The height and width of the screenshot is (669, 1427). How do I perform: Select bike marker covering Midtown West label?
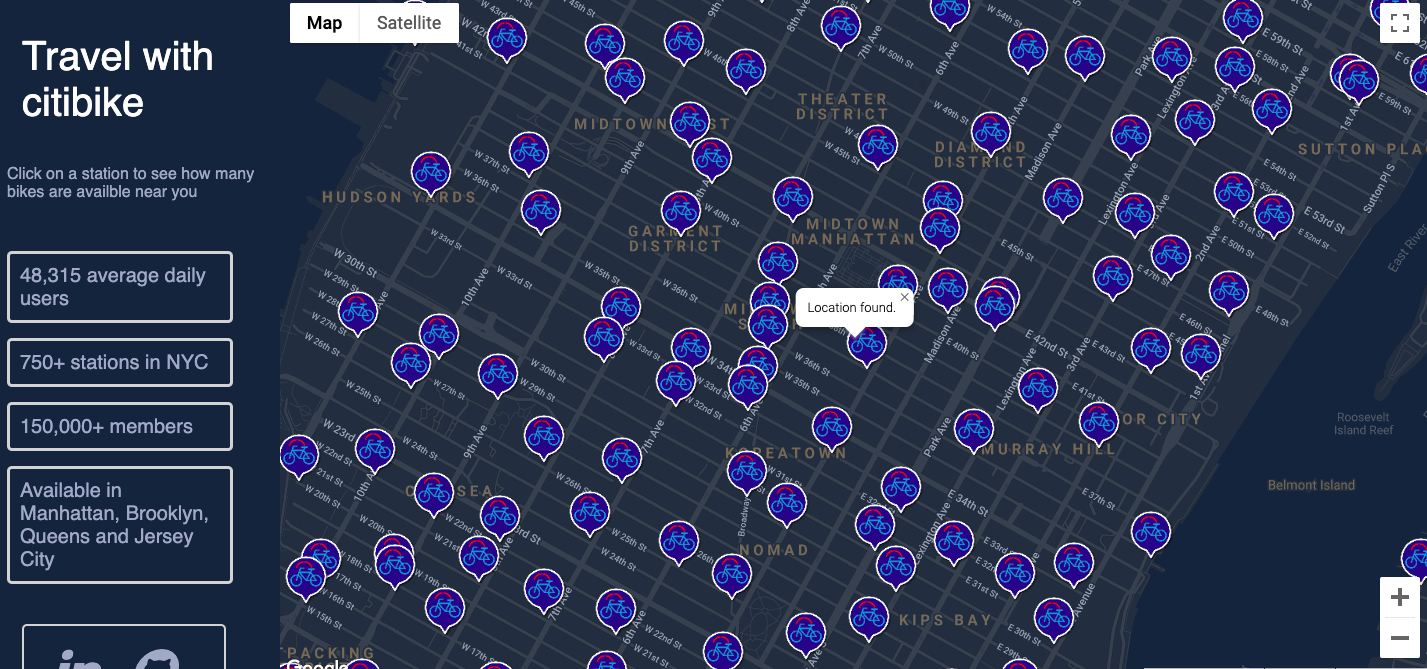(690, 122)
